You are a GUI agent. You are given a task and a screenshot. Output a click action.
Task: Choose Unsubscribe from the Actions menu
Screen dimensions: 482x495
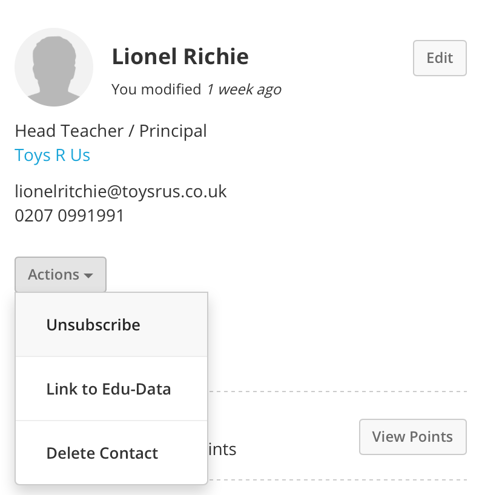111,325
